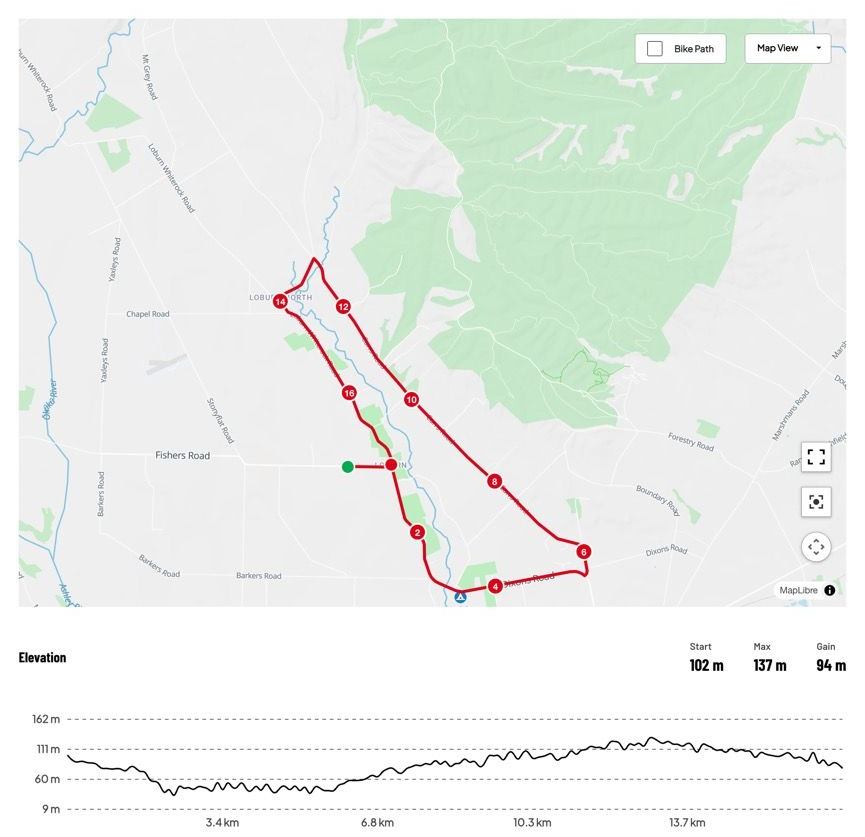Click the recenter route icon

(816, 502)
